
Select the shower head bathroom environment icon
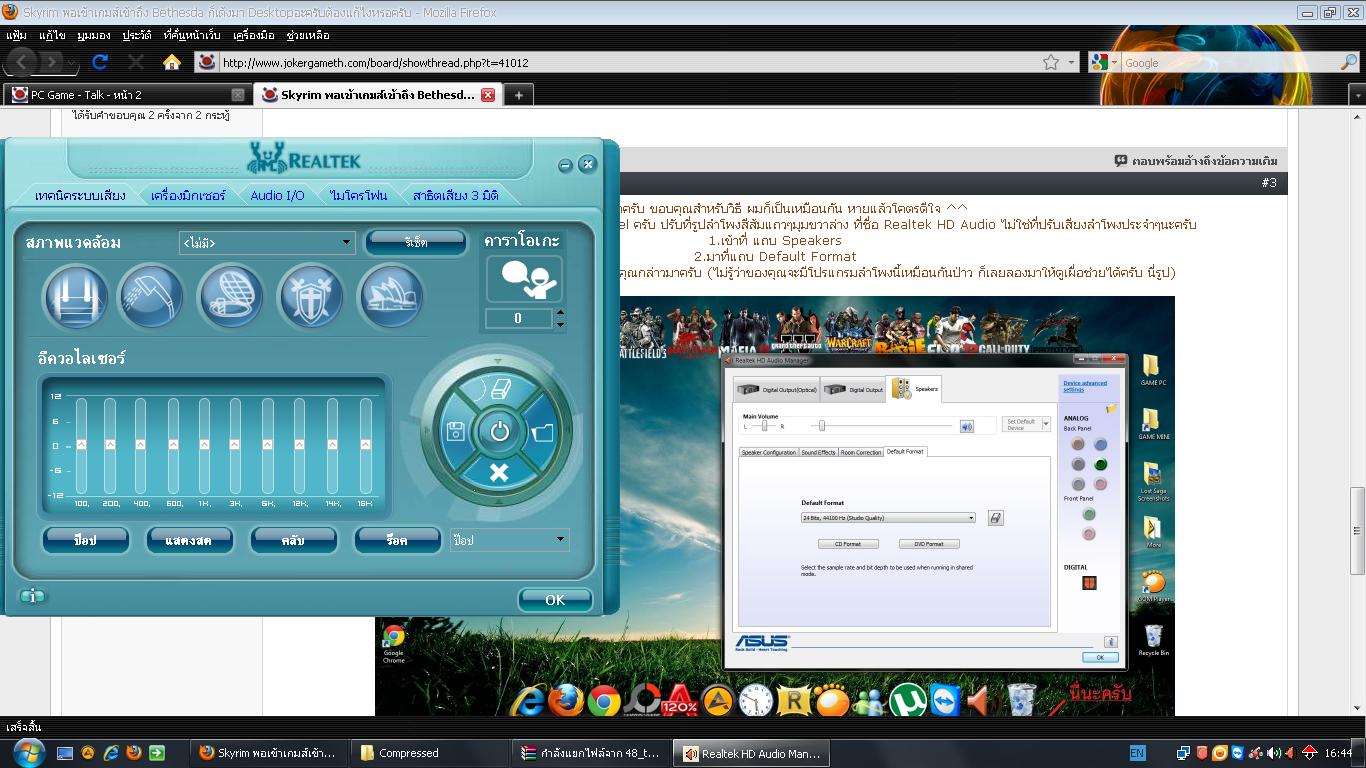click(151, 297)
